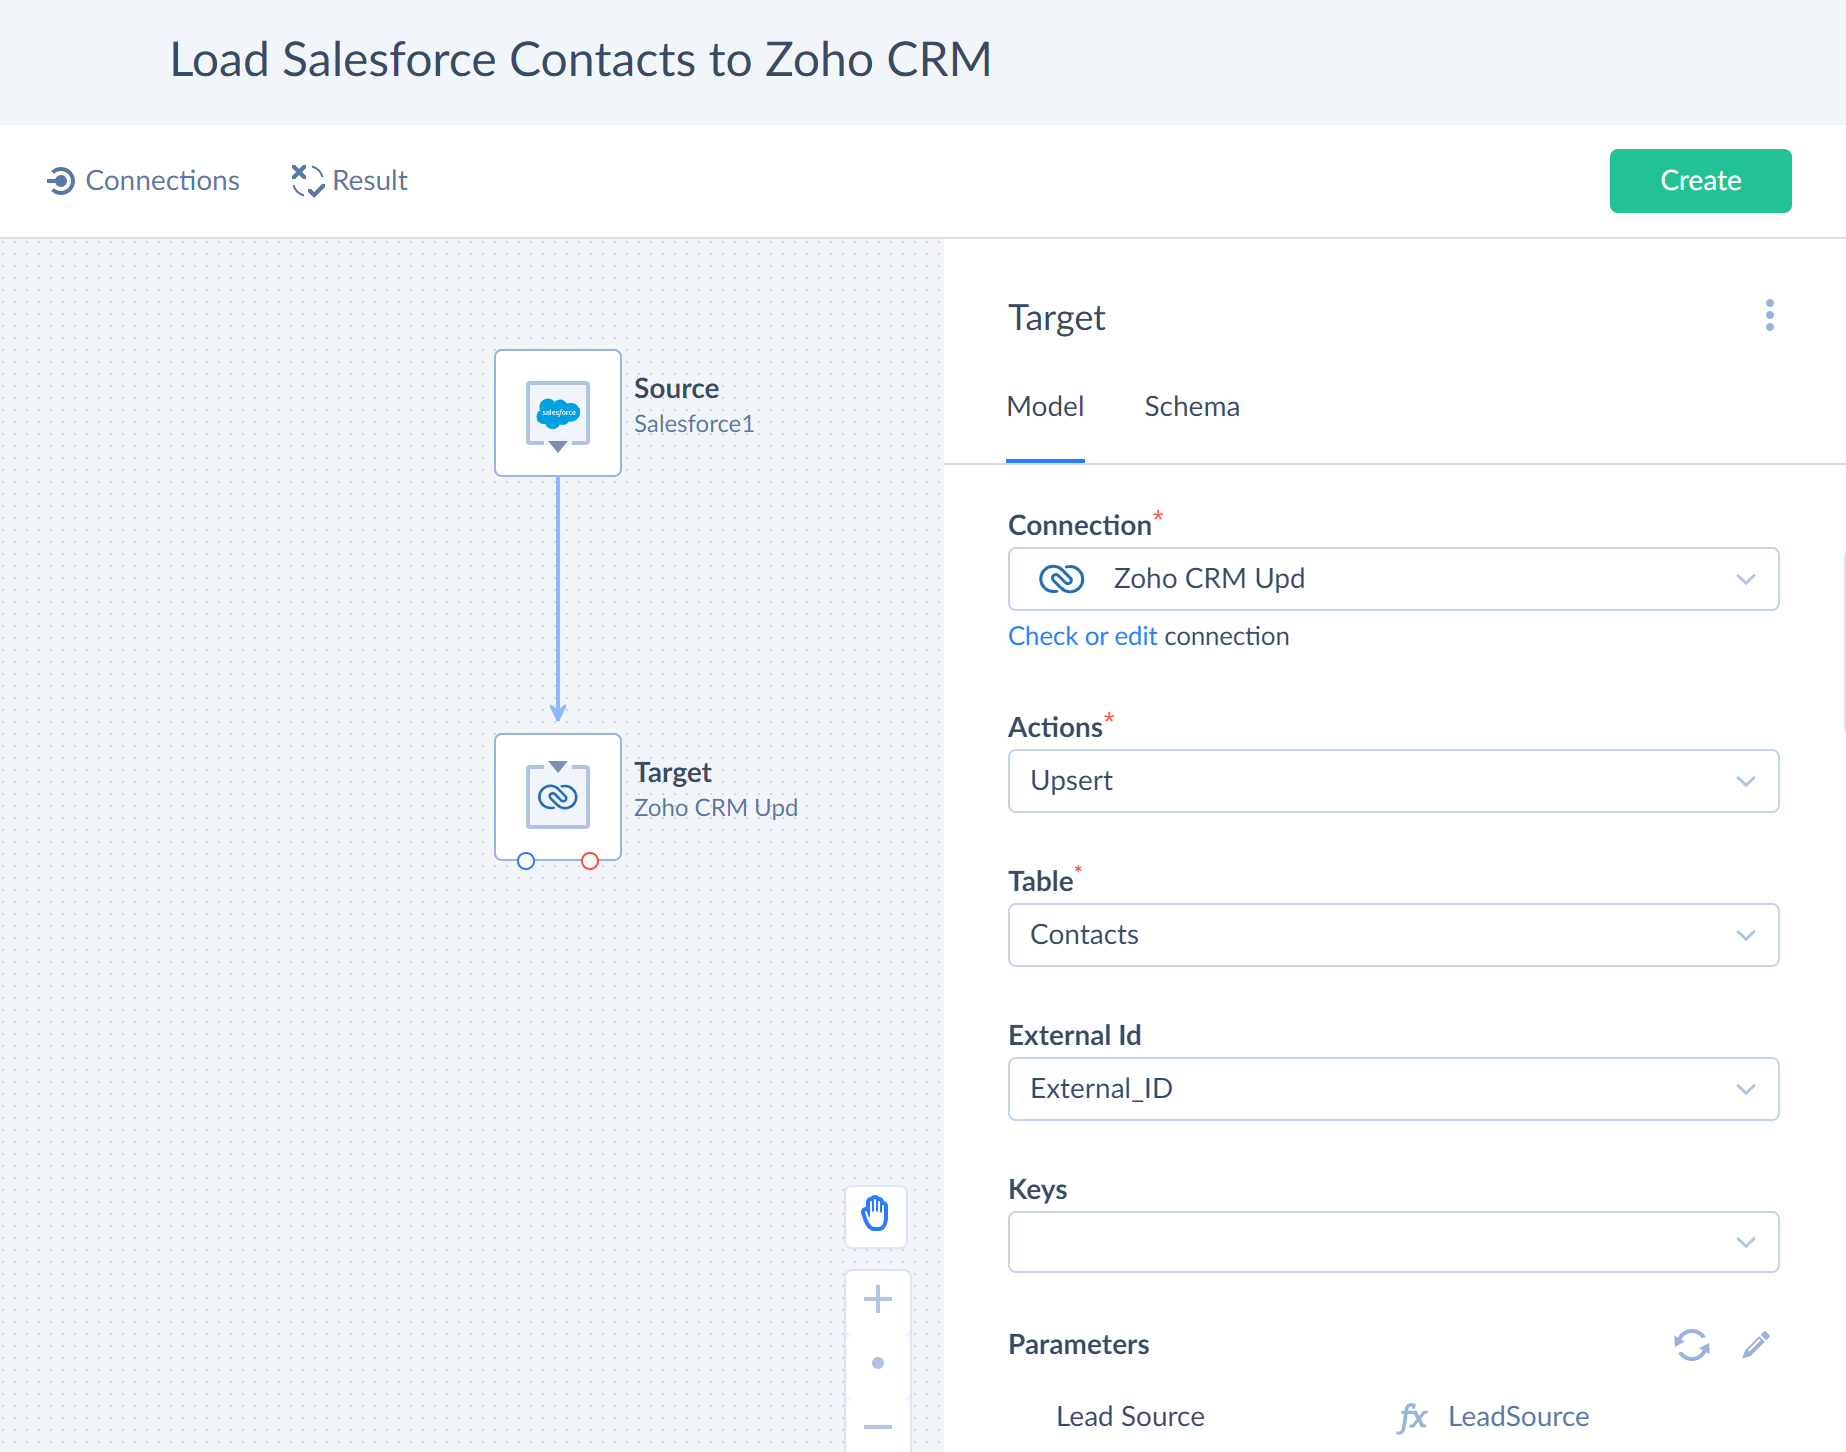The width and height of the screenshot is (1846, 1452).
Task: Activate the hand pan tool
Action: click(876, 1216)
